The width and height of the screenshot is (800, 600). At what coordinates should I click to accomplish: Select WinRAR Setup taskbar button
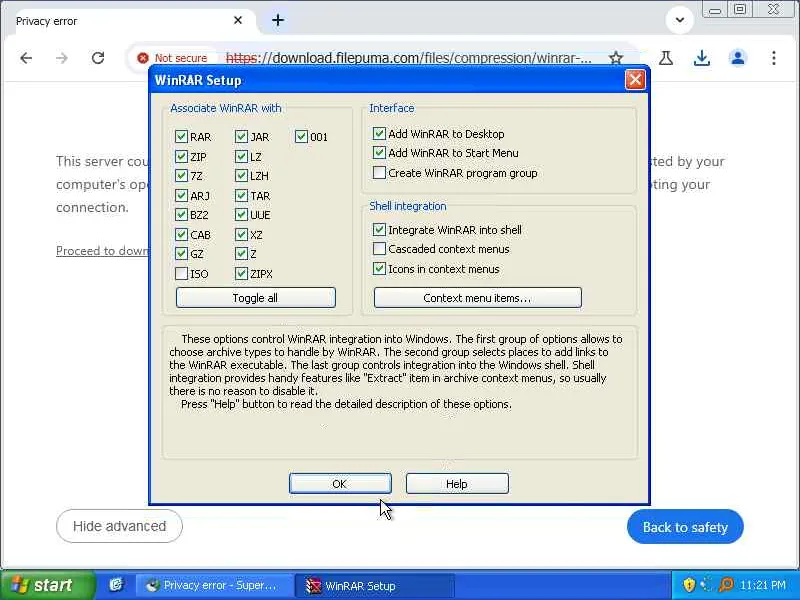[373, 585]
